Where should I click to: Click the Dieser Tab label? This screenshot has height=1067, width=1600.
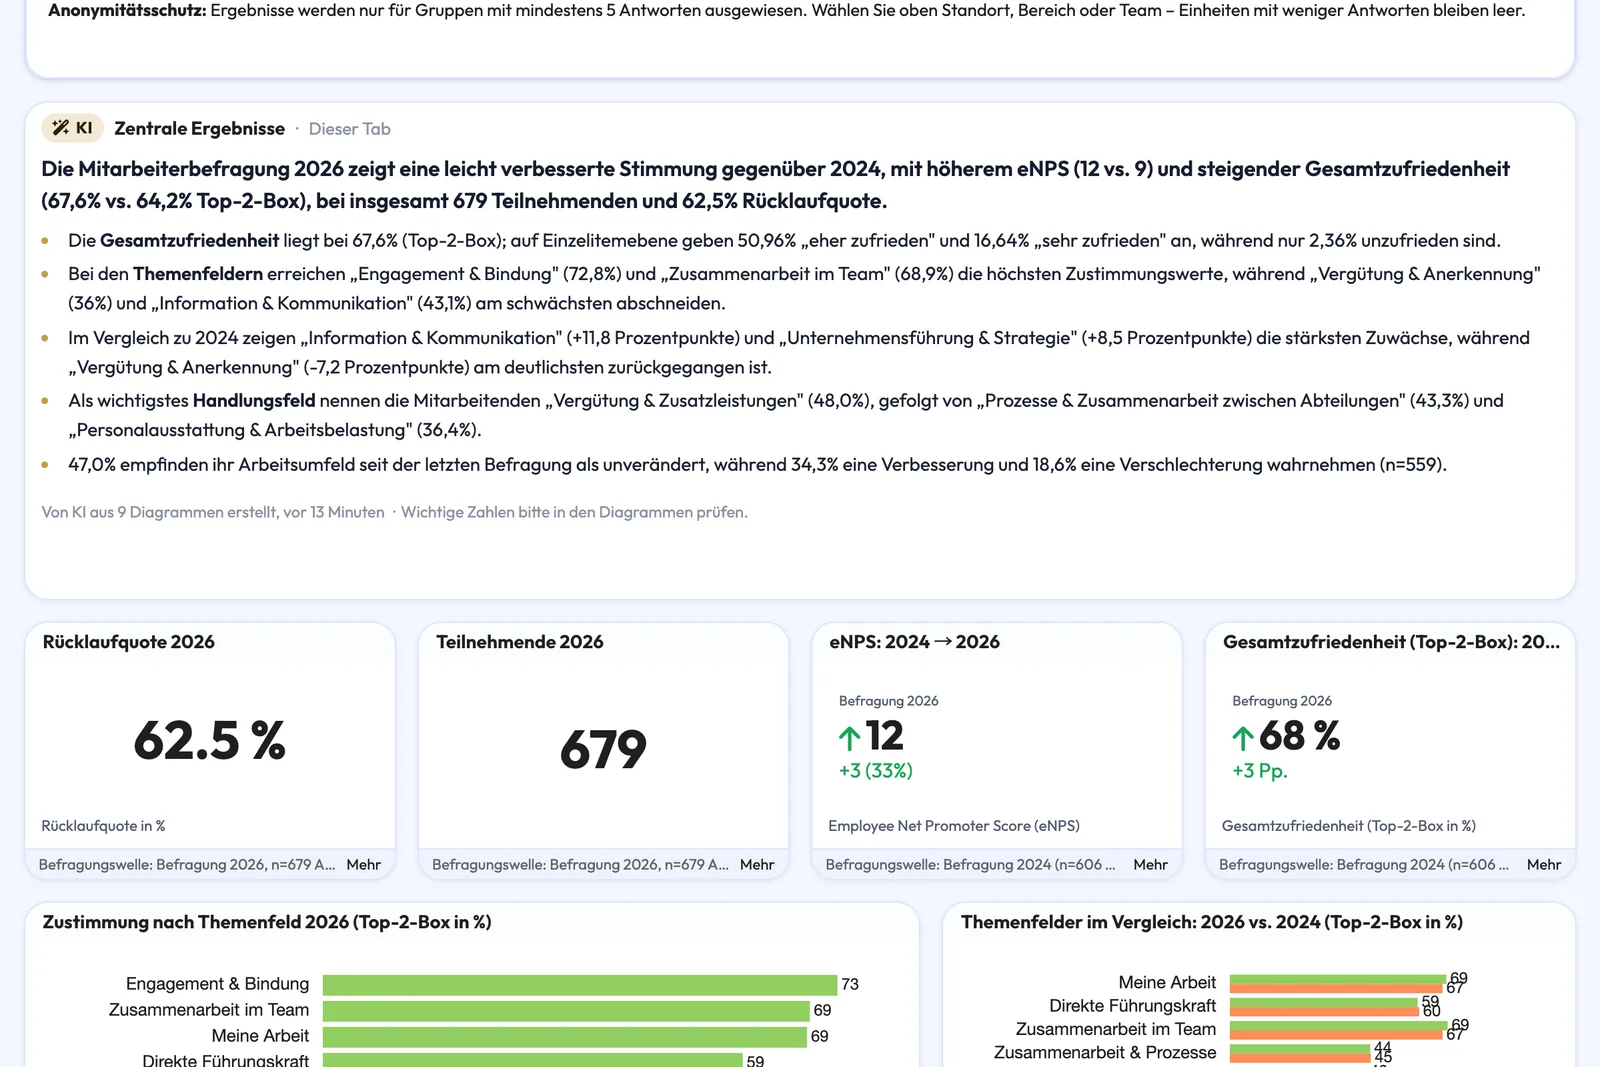(x=349, y=129)
